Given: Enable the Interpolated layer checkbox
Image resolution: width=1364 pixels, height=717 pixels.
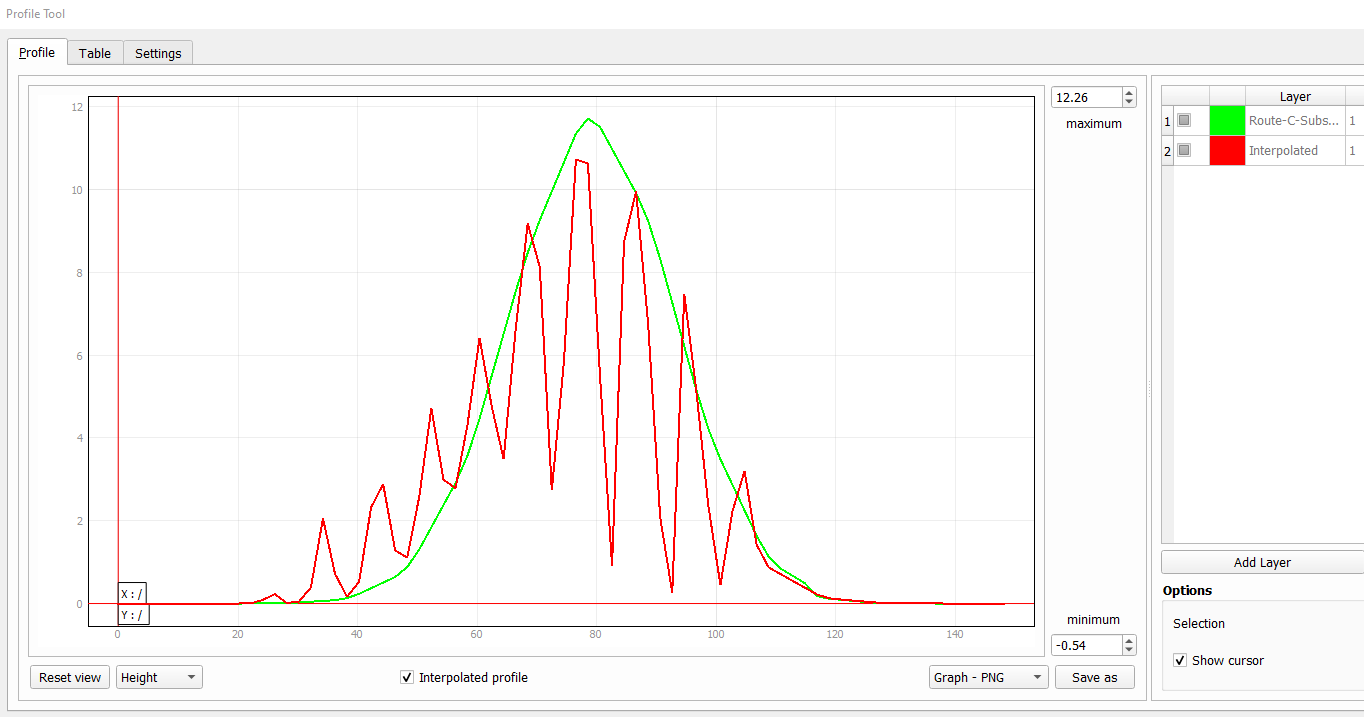Looking at the screenshot, I should point(1185,150).
